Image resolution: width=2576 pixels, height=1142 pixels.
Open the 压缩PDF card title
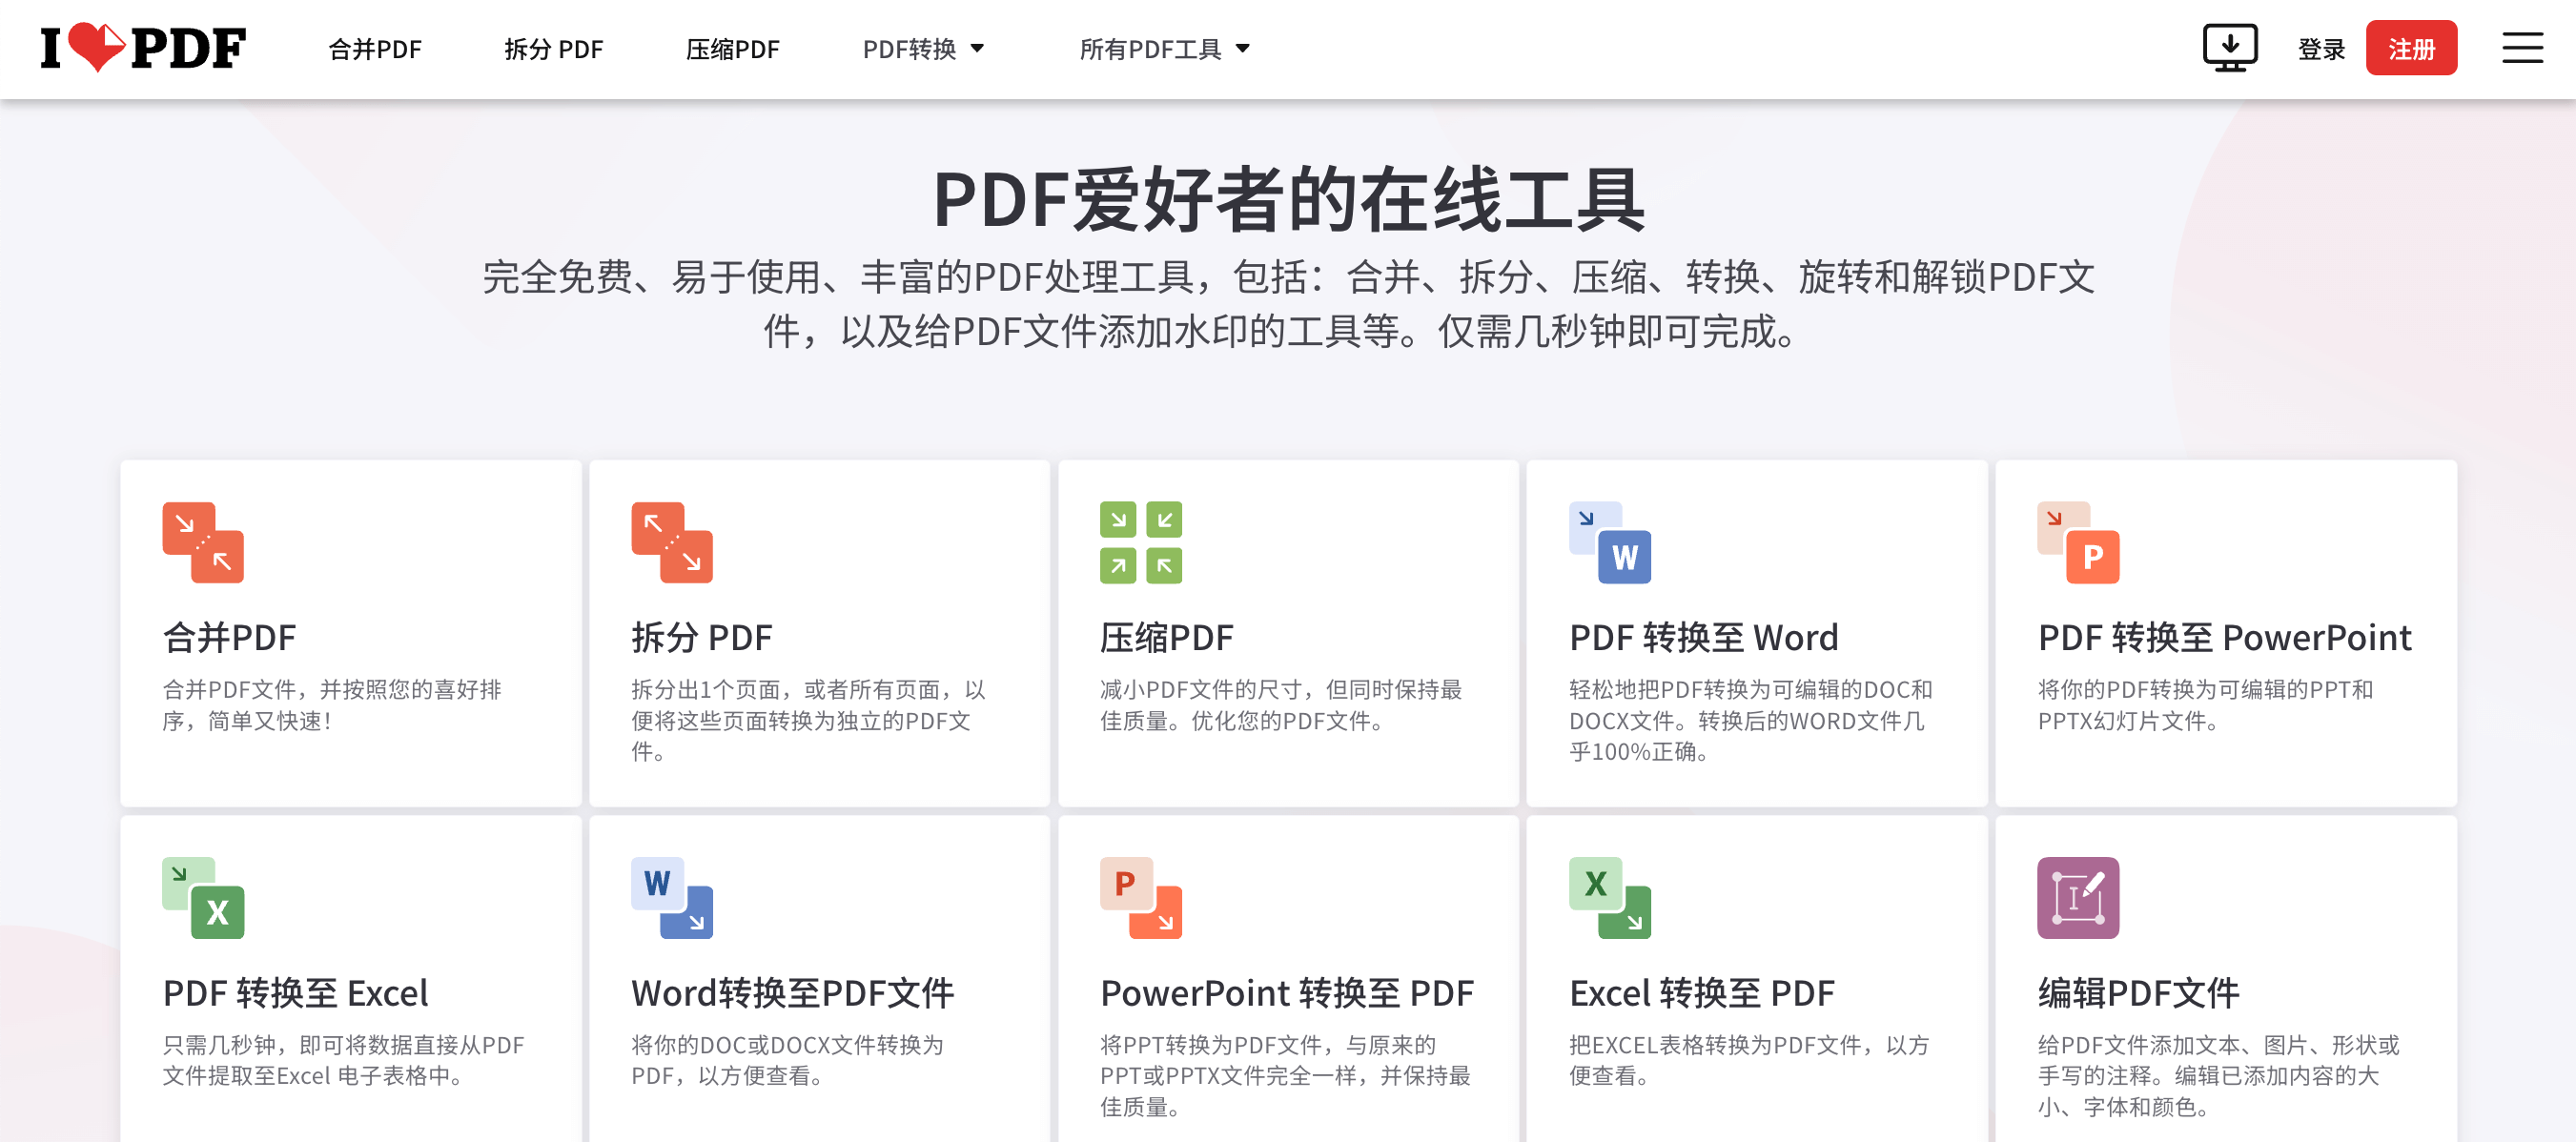tap(1166, 637)
